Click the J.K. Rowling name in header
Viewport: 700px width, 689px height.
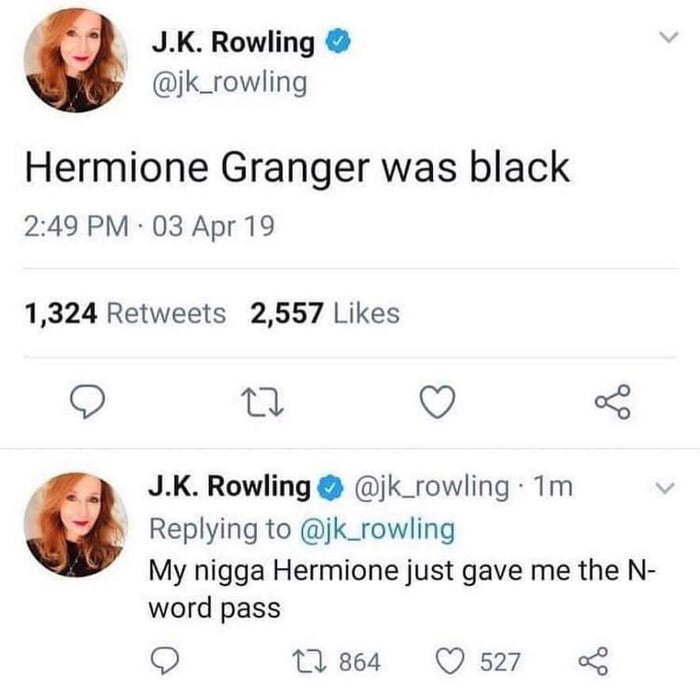[x=233, y=43]
